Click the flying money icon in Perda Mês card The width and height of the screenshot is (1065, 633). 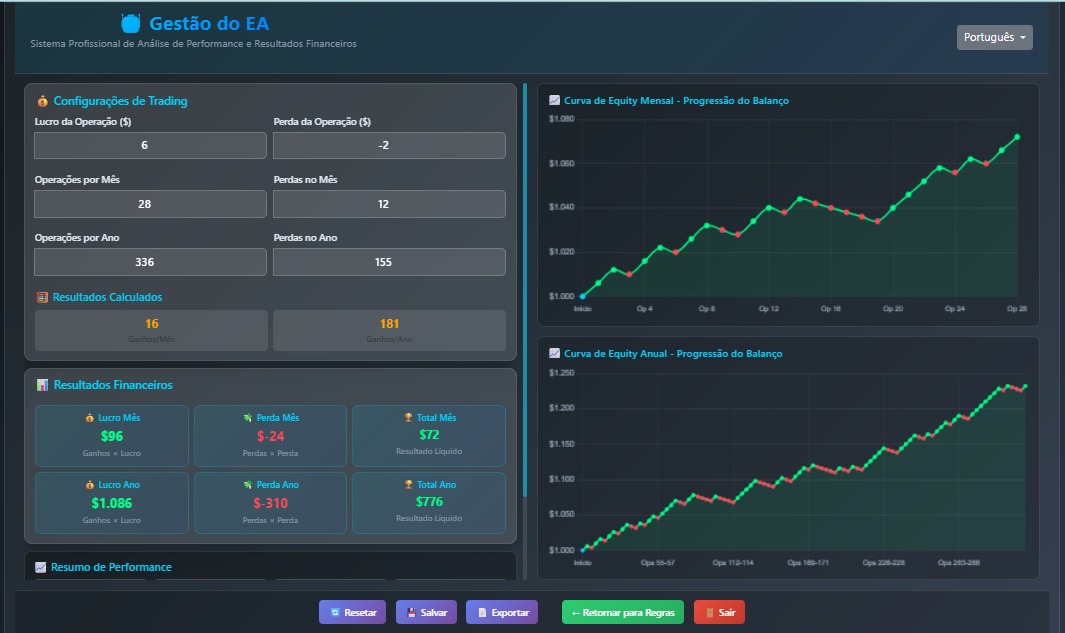click(x=248, y=418)
